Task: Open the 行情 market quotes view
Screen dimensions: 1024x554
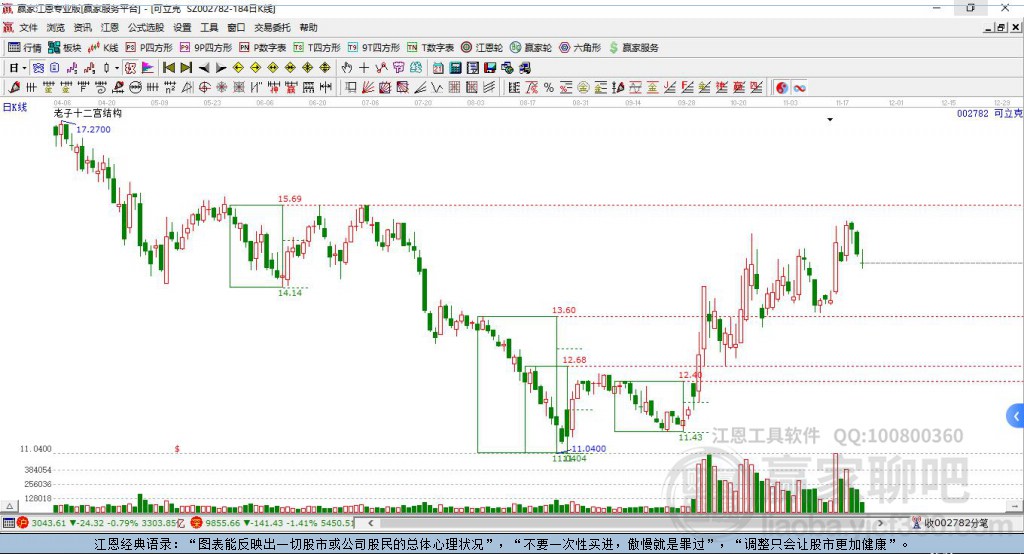Action: (24, 48)
